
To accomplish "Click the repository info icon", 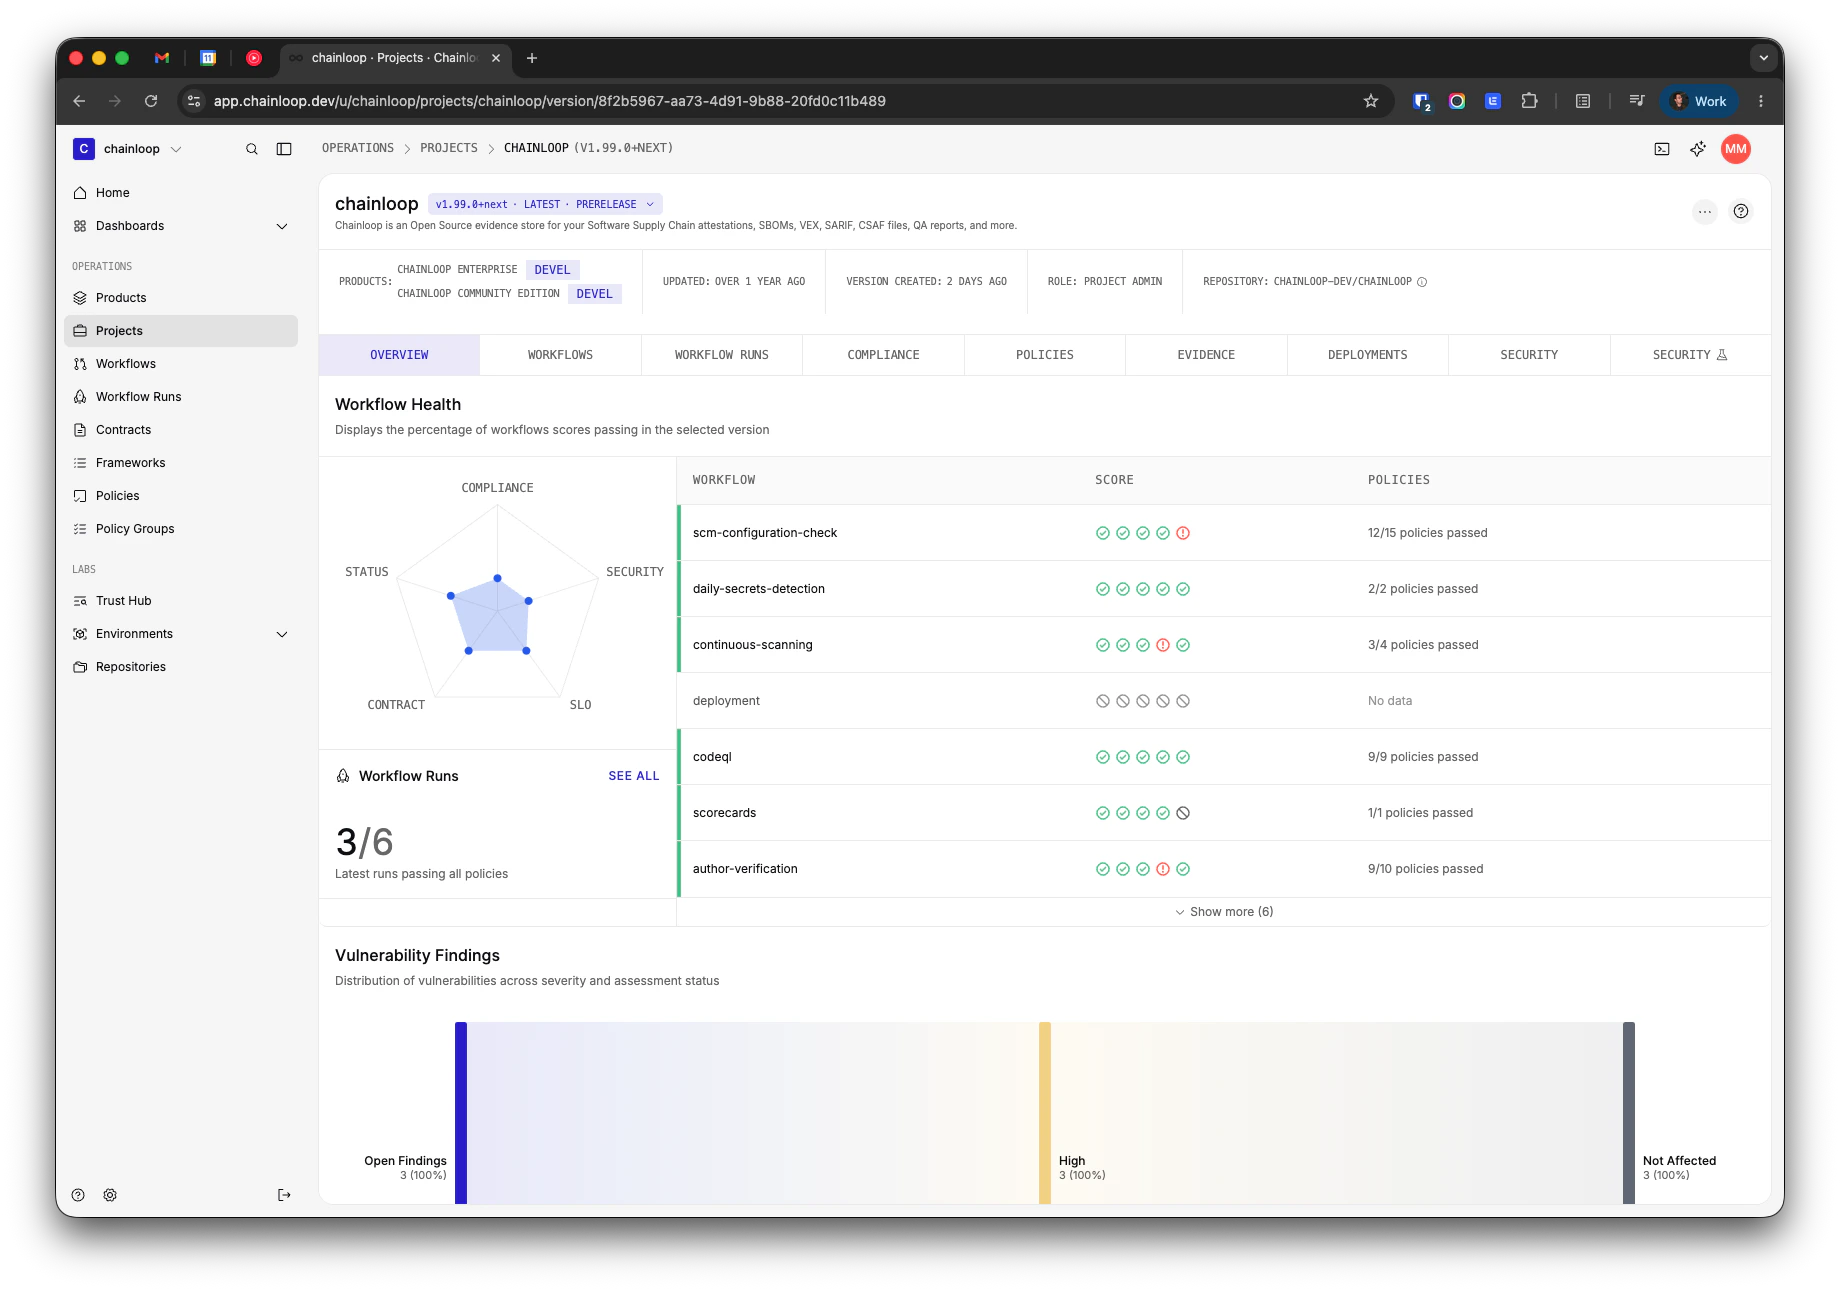I will tap(1422, 282).
